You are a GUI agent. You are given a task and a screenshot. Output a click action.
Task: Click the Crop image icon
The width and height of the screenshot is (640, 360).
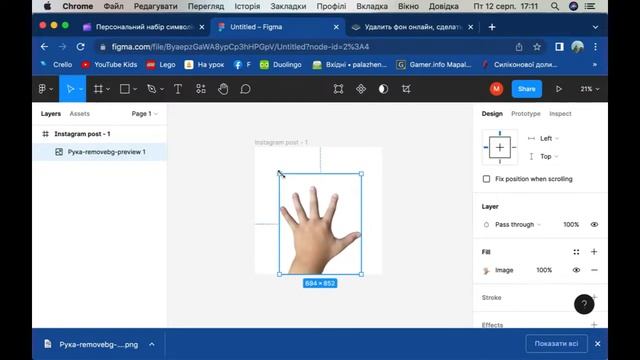coord(406,89)
